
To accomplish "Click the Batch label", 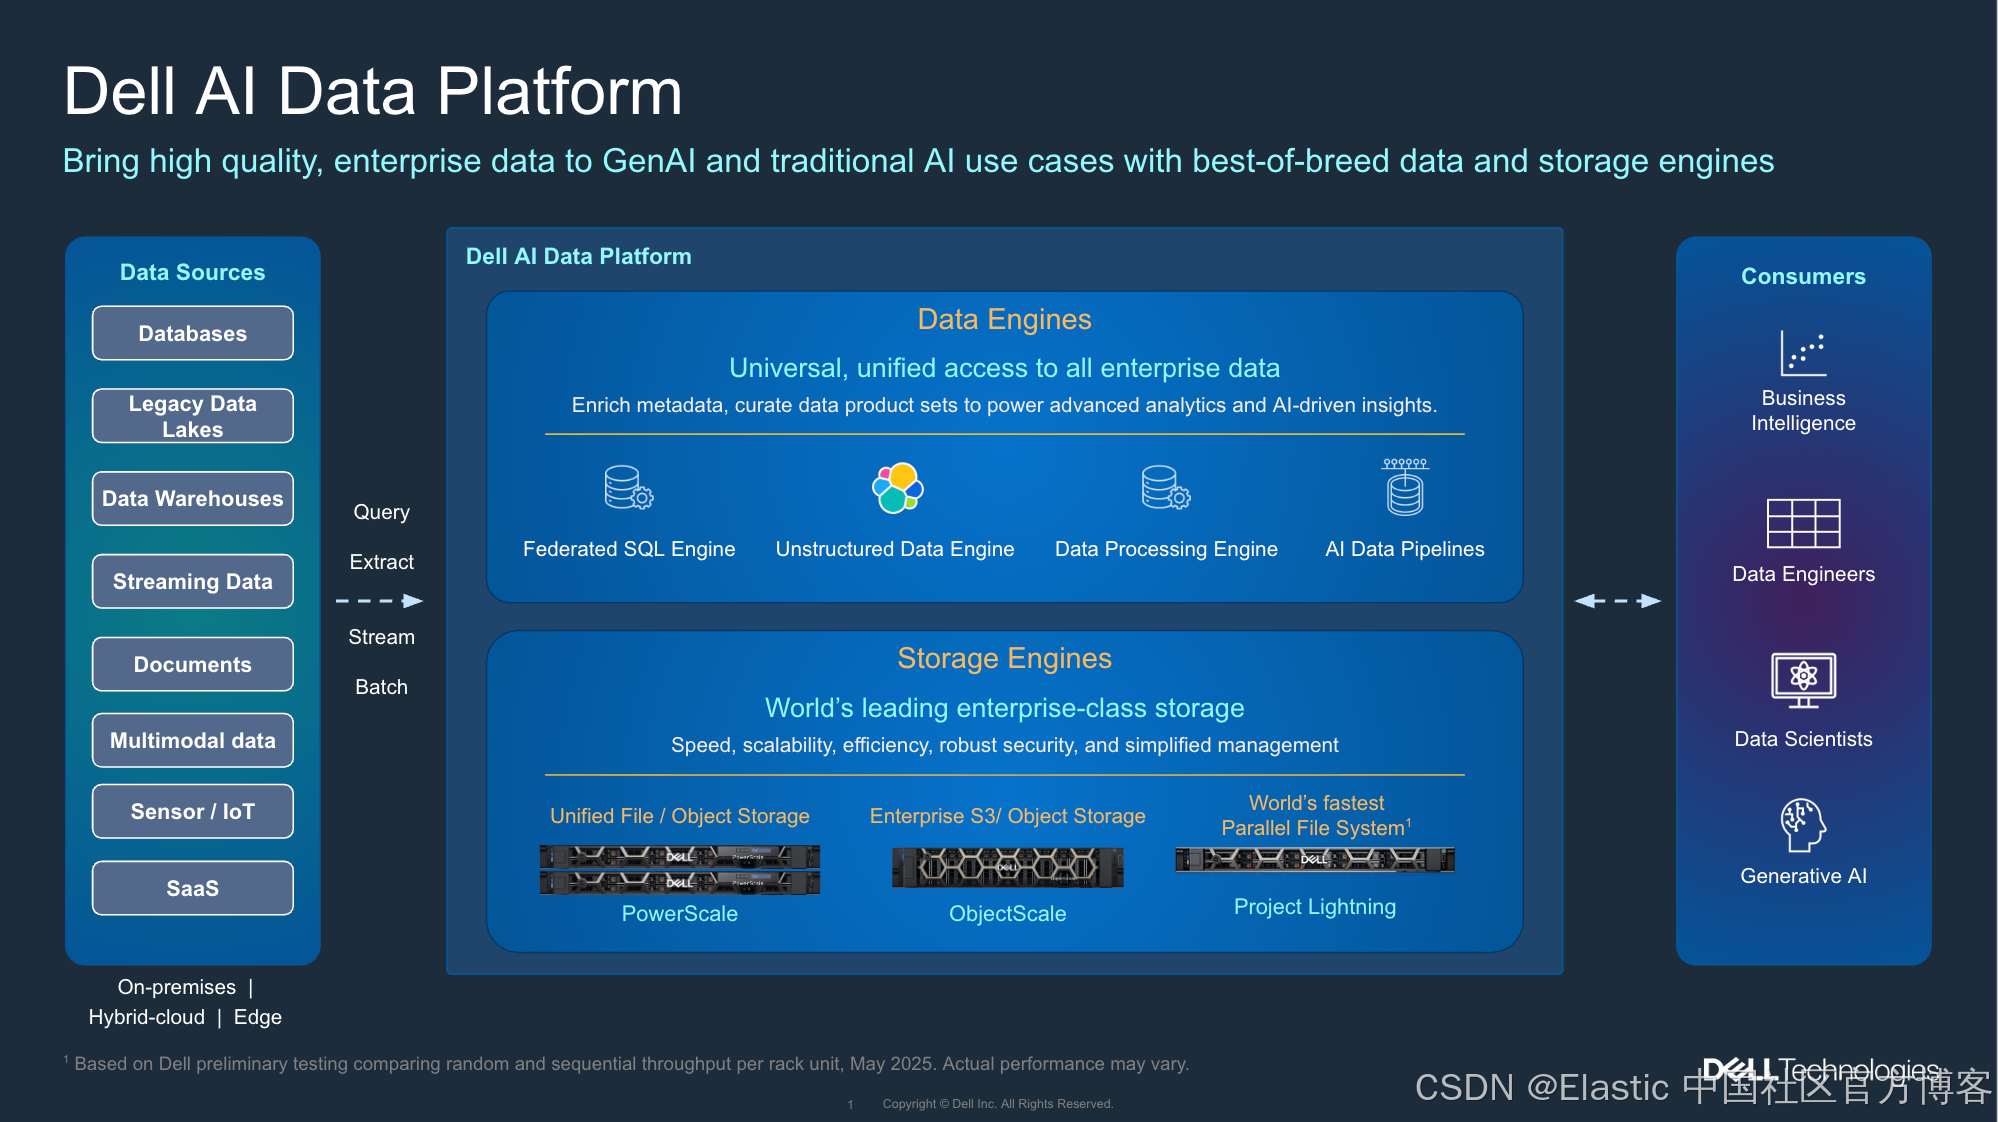I will pyautogui.click(x=382, y=687).
